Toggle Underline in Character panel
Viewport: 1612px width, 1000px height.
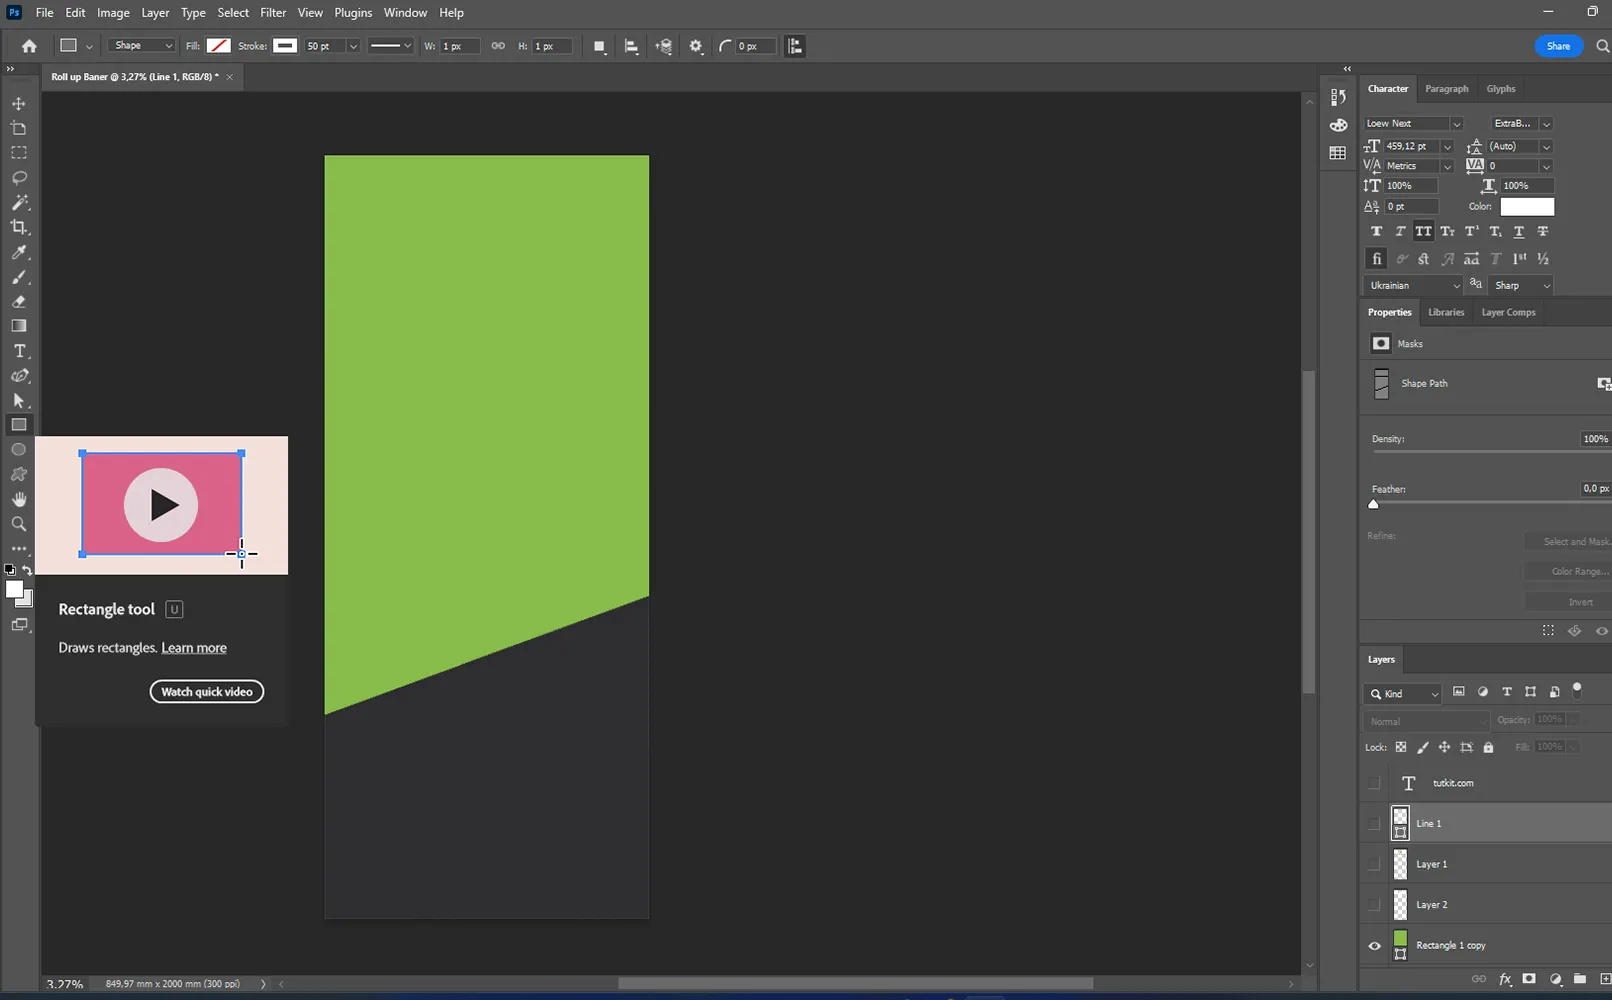[x=1519, y=231]
